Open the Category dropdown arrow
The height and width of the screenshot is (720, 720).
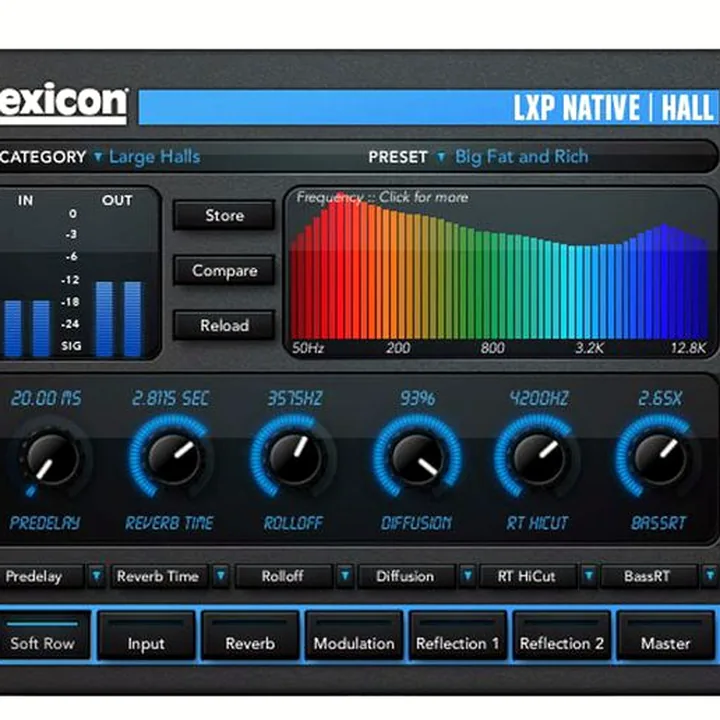tap(98, 157)
